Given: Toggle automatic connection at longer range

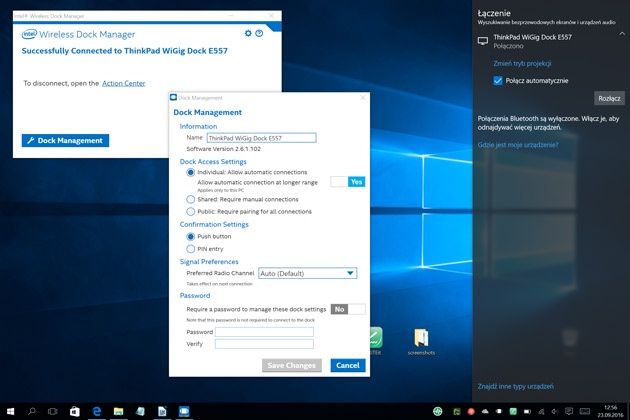Looking at the screenshot, I should pos(348,182).
